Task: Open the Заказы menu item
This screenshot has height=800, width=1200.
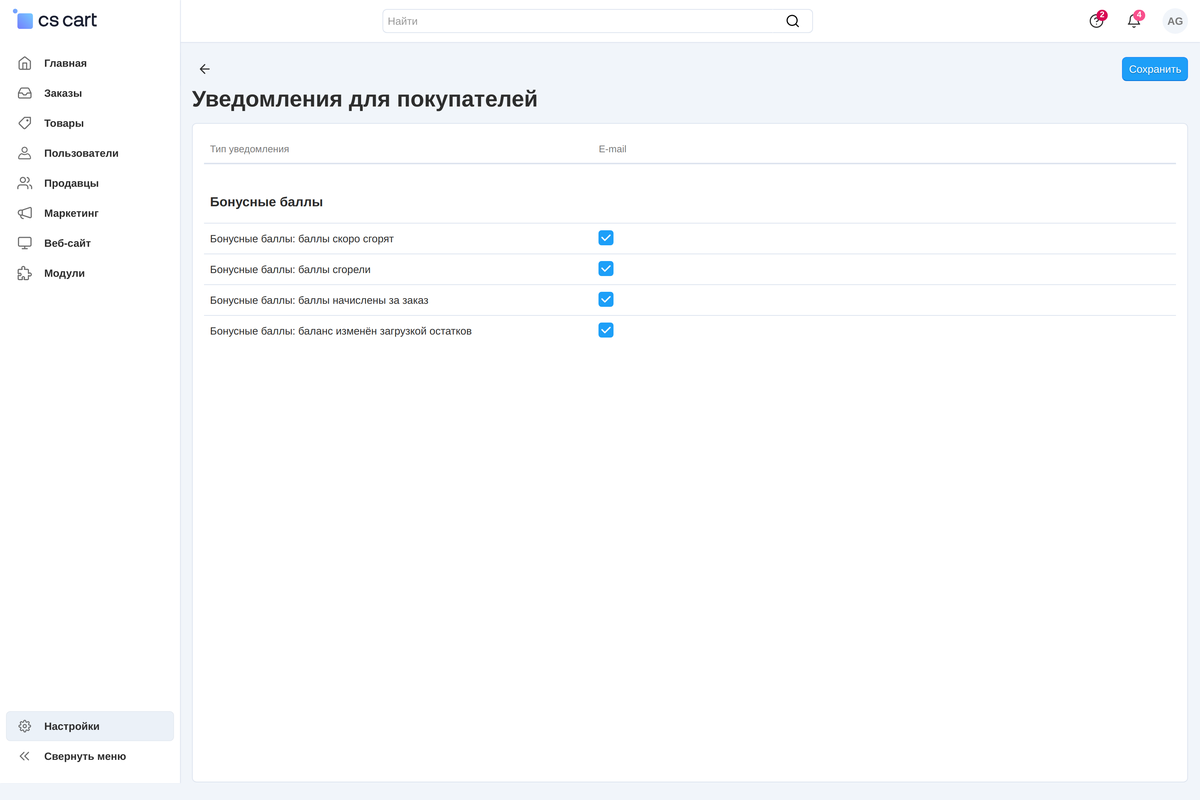Action: 90,93
